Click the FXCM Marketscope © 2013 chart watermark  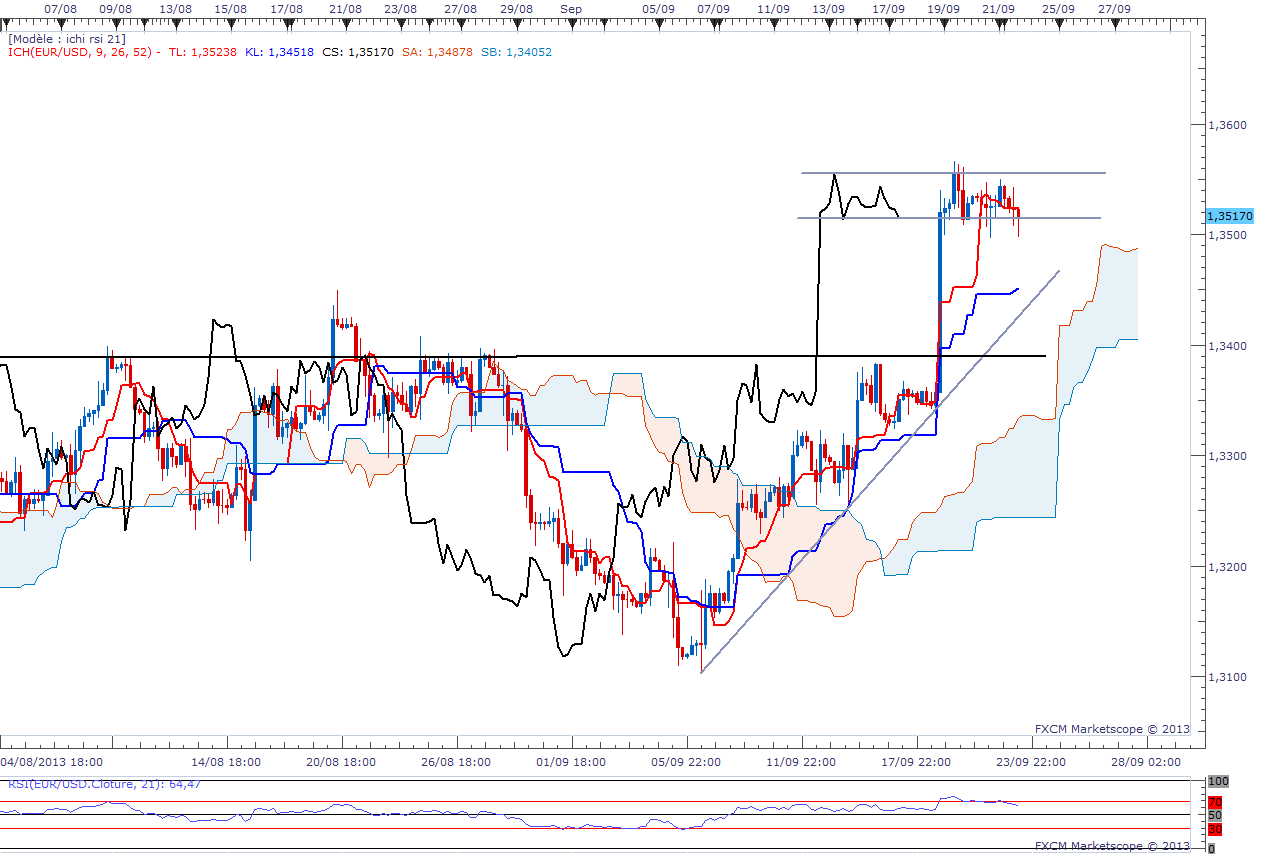click(x=1112, y=729)
